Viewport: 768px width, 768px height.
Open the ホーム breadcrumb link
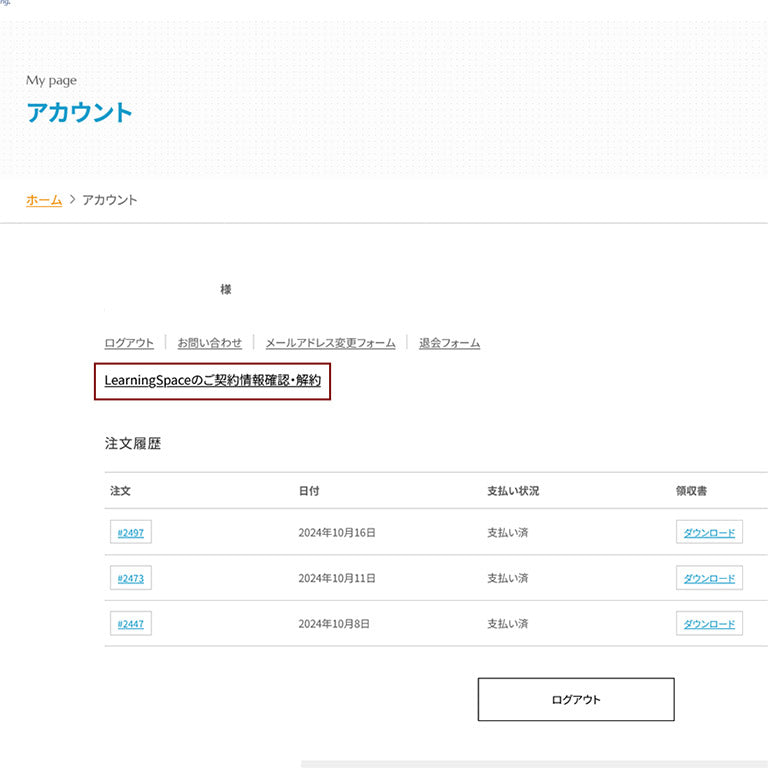point(44,200)
